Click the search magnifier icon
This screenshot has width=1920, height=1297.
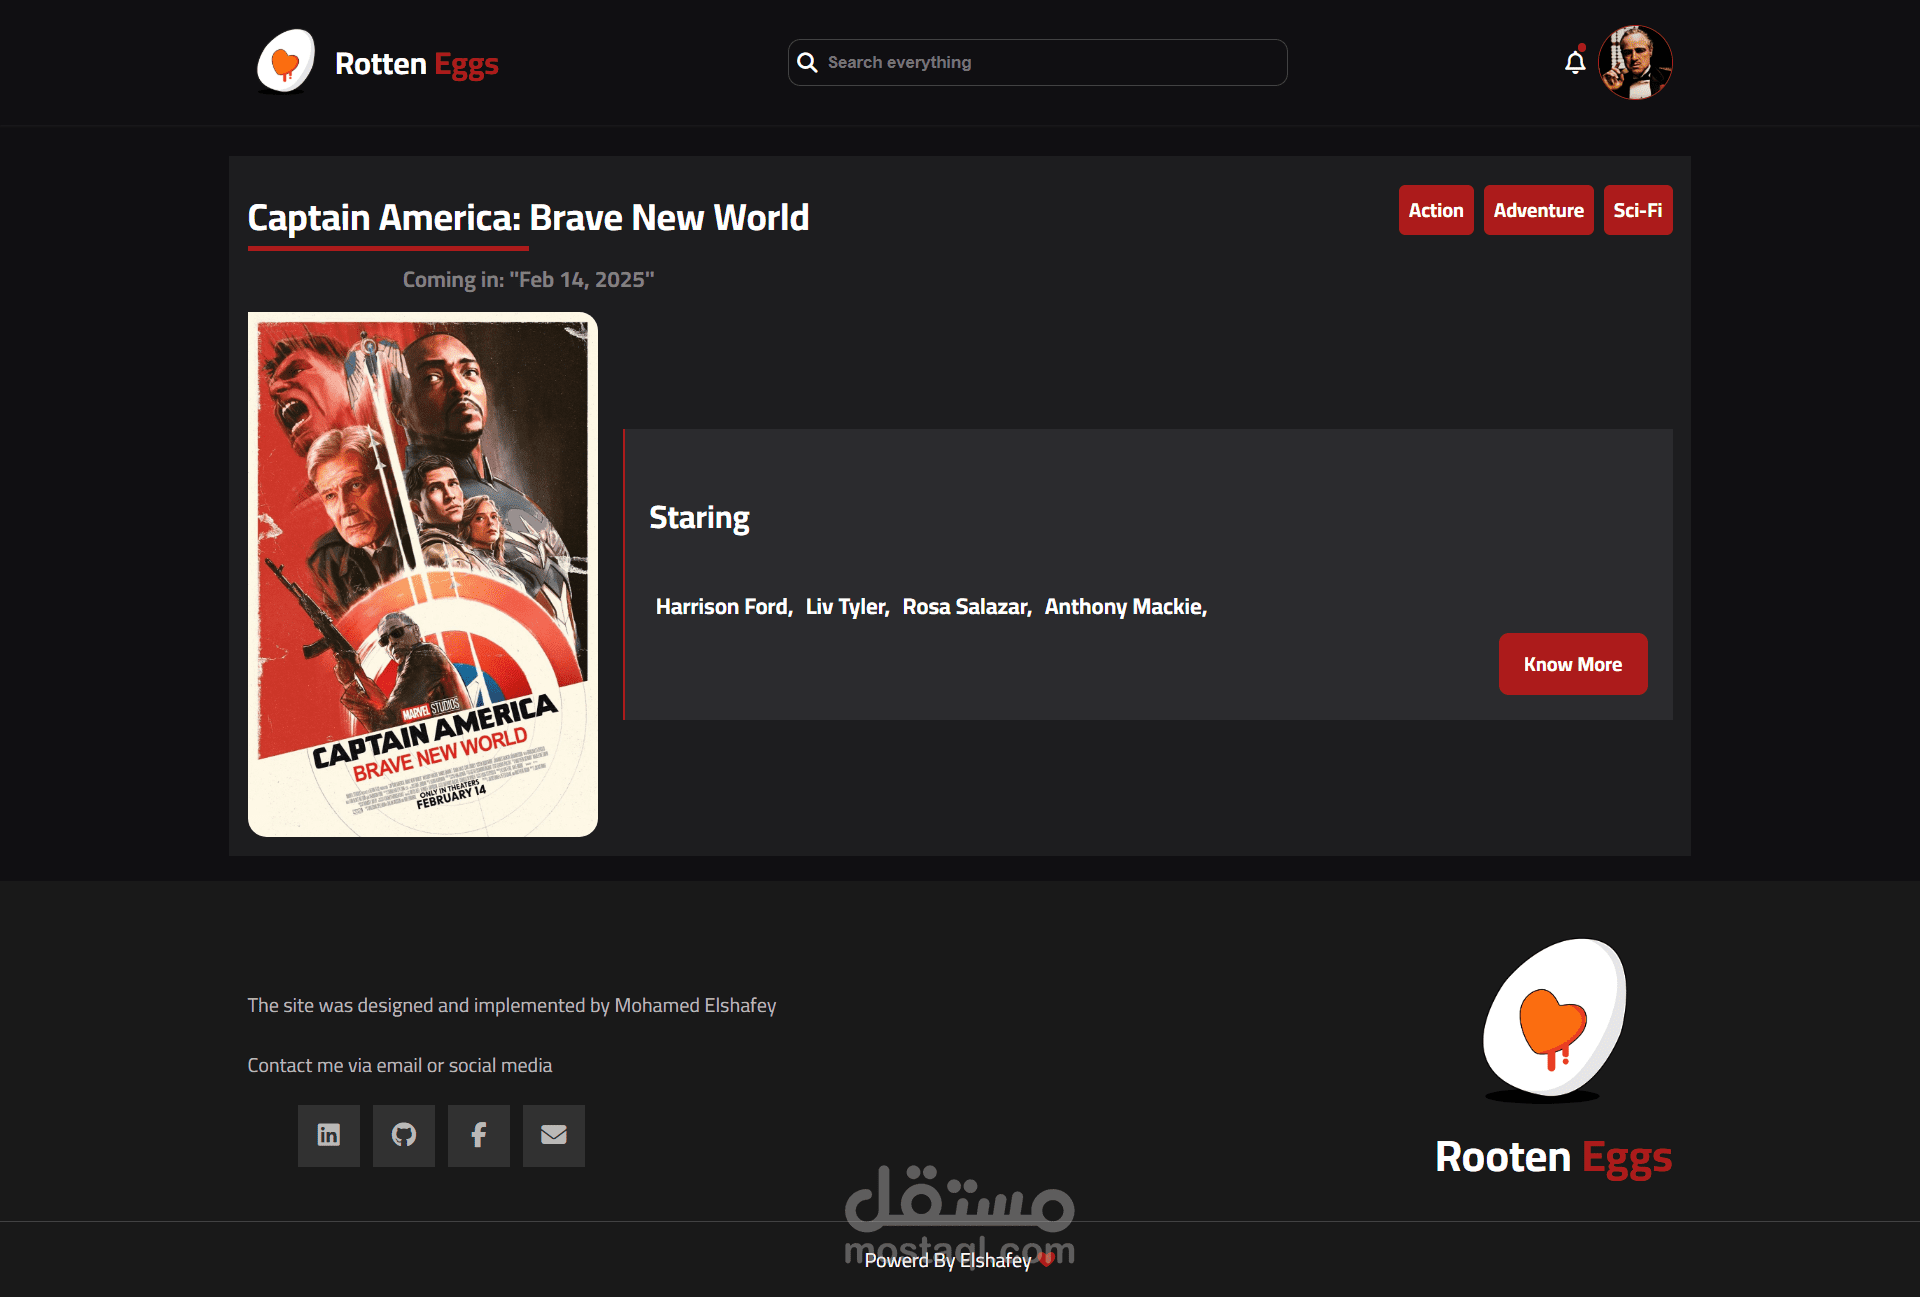(x=807, y=62)
